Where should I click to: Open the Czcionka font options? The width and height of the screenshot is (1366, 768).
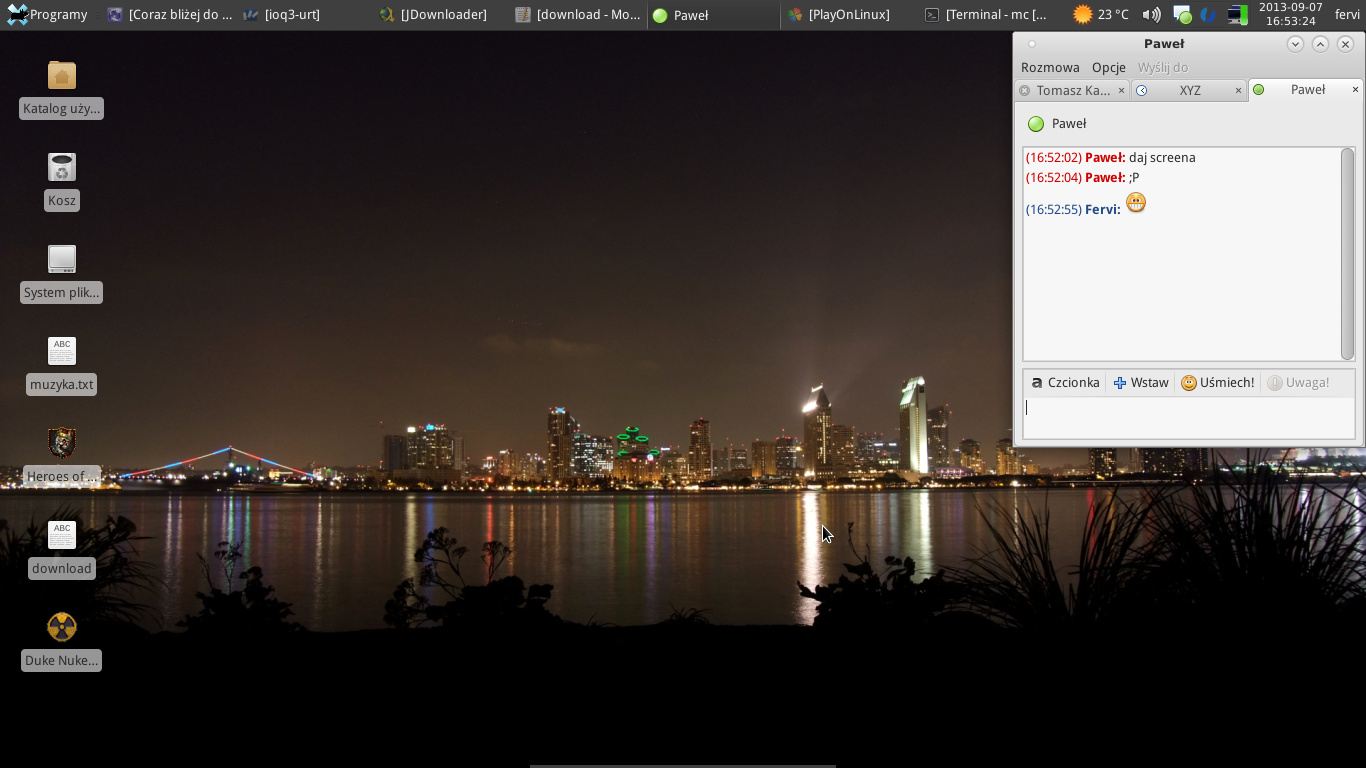tap(1065, 383)
